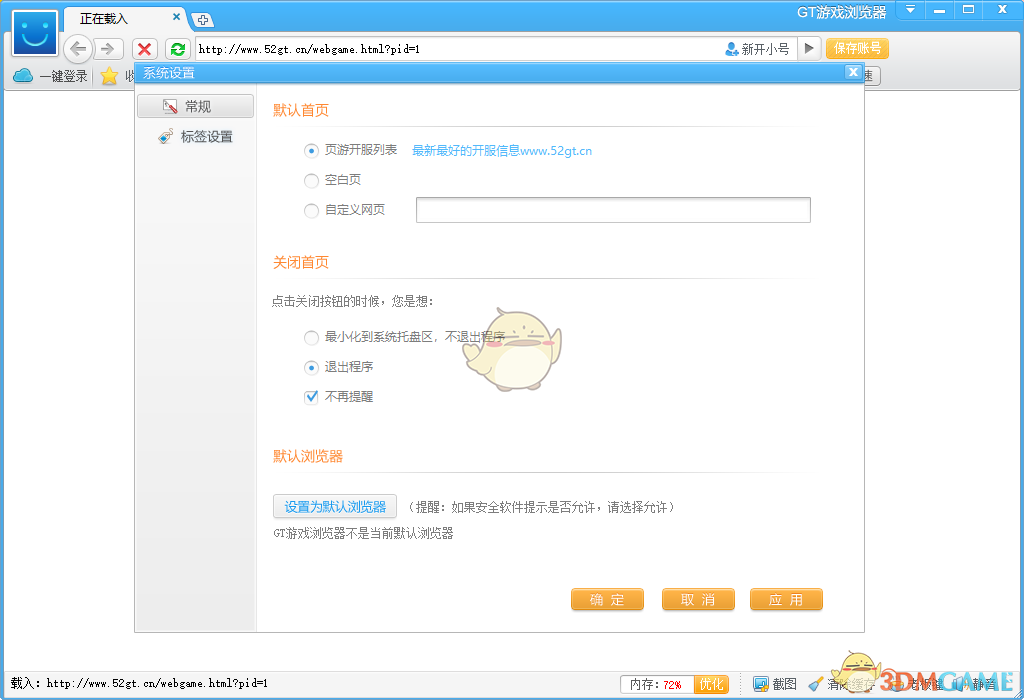This screenshot has width=1024, height=700.
Task: Refresh the current page
Action: tap(178, 48)
